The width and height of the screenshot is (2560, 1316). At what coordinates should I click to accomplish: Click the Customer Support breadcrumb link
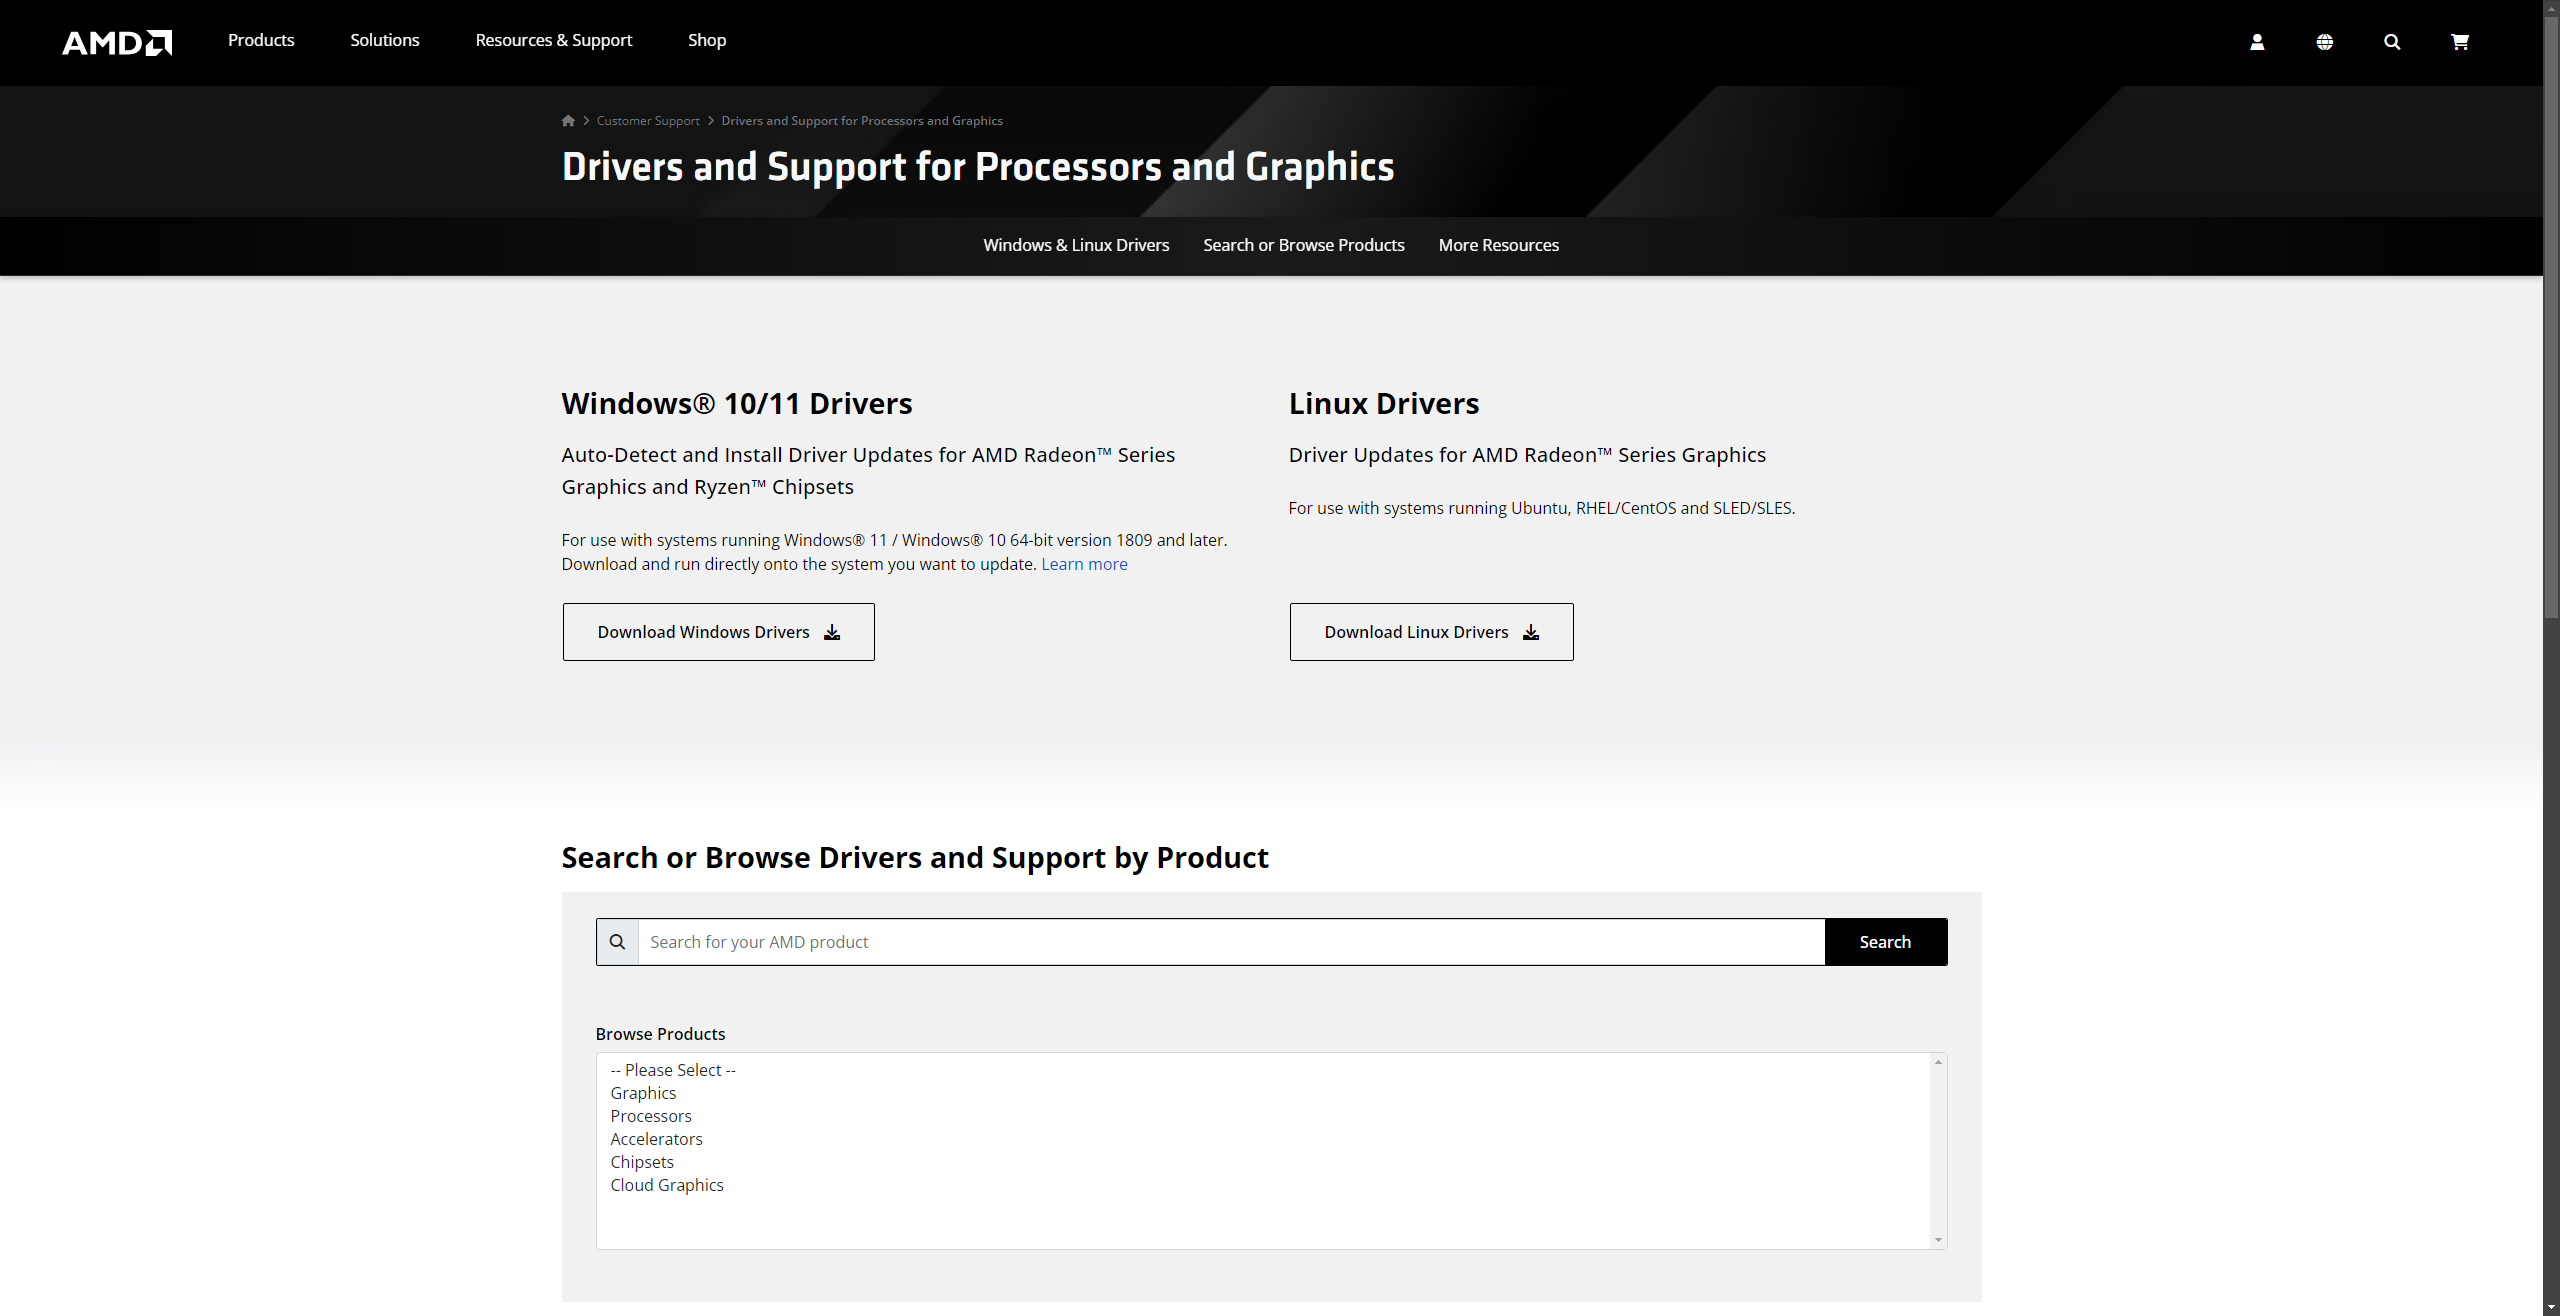(x=648, y=120)
